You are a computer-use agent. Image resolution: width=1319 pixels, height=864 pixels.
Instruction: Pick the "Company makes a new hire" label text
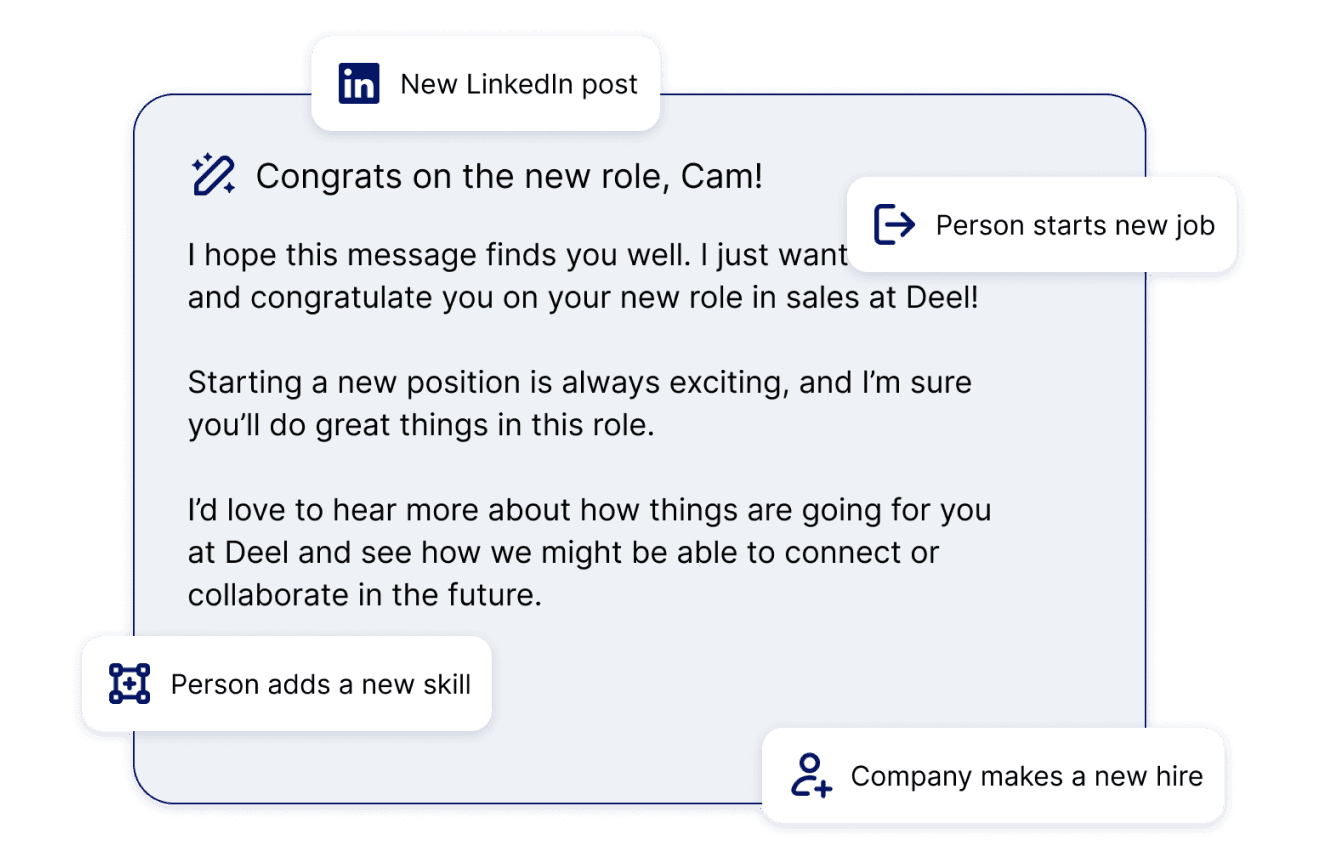point(1026,777)
